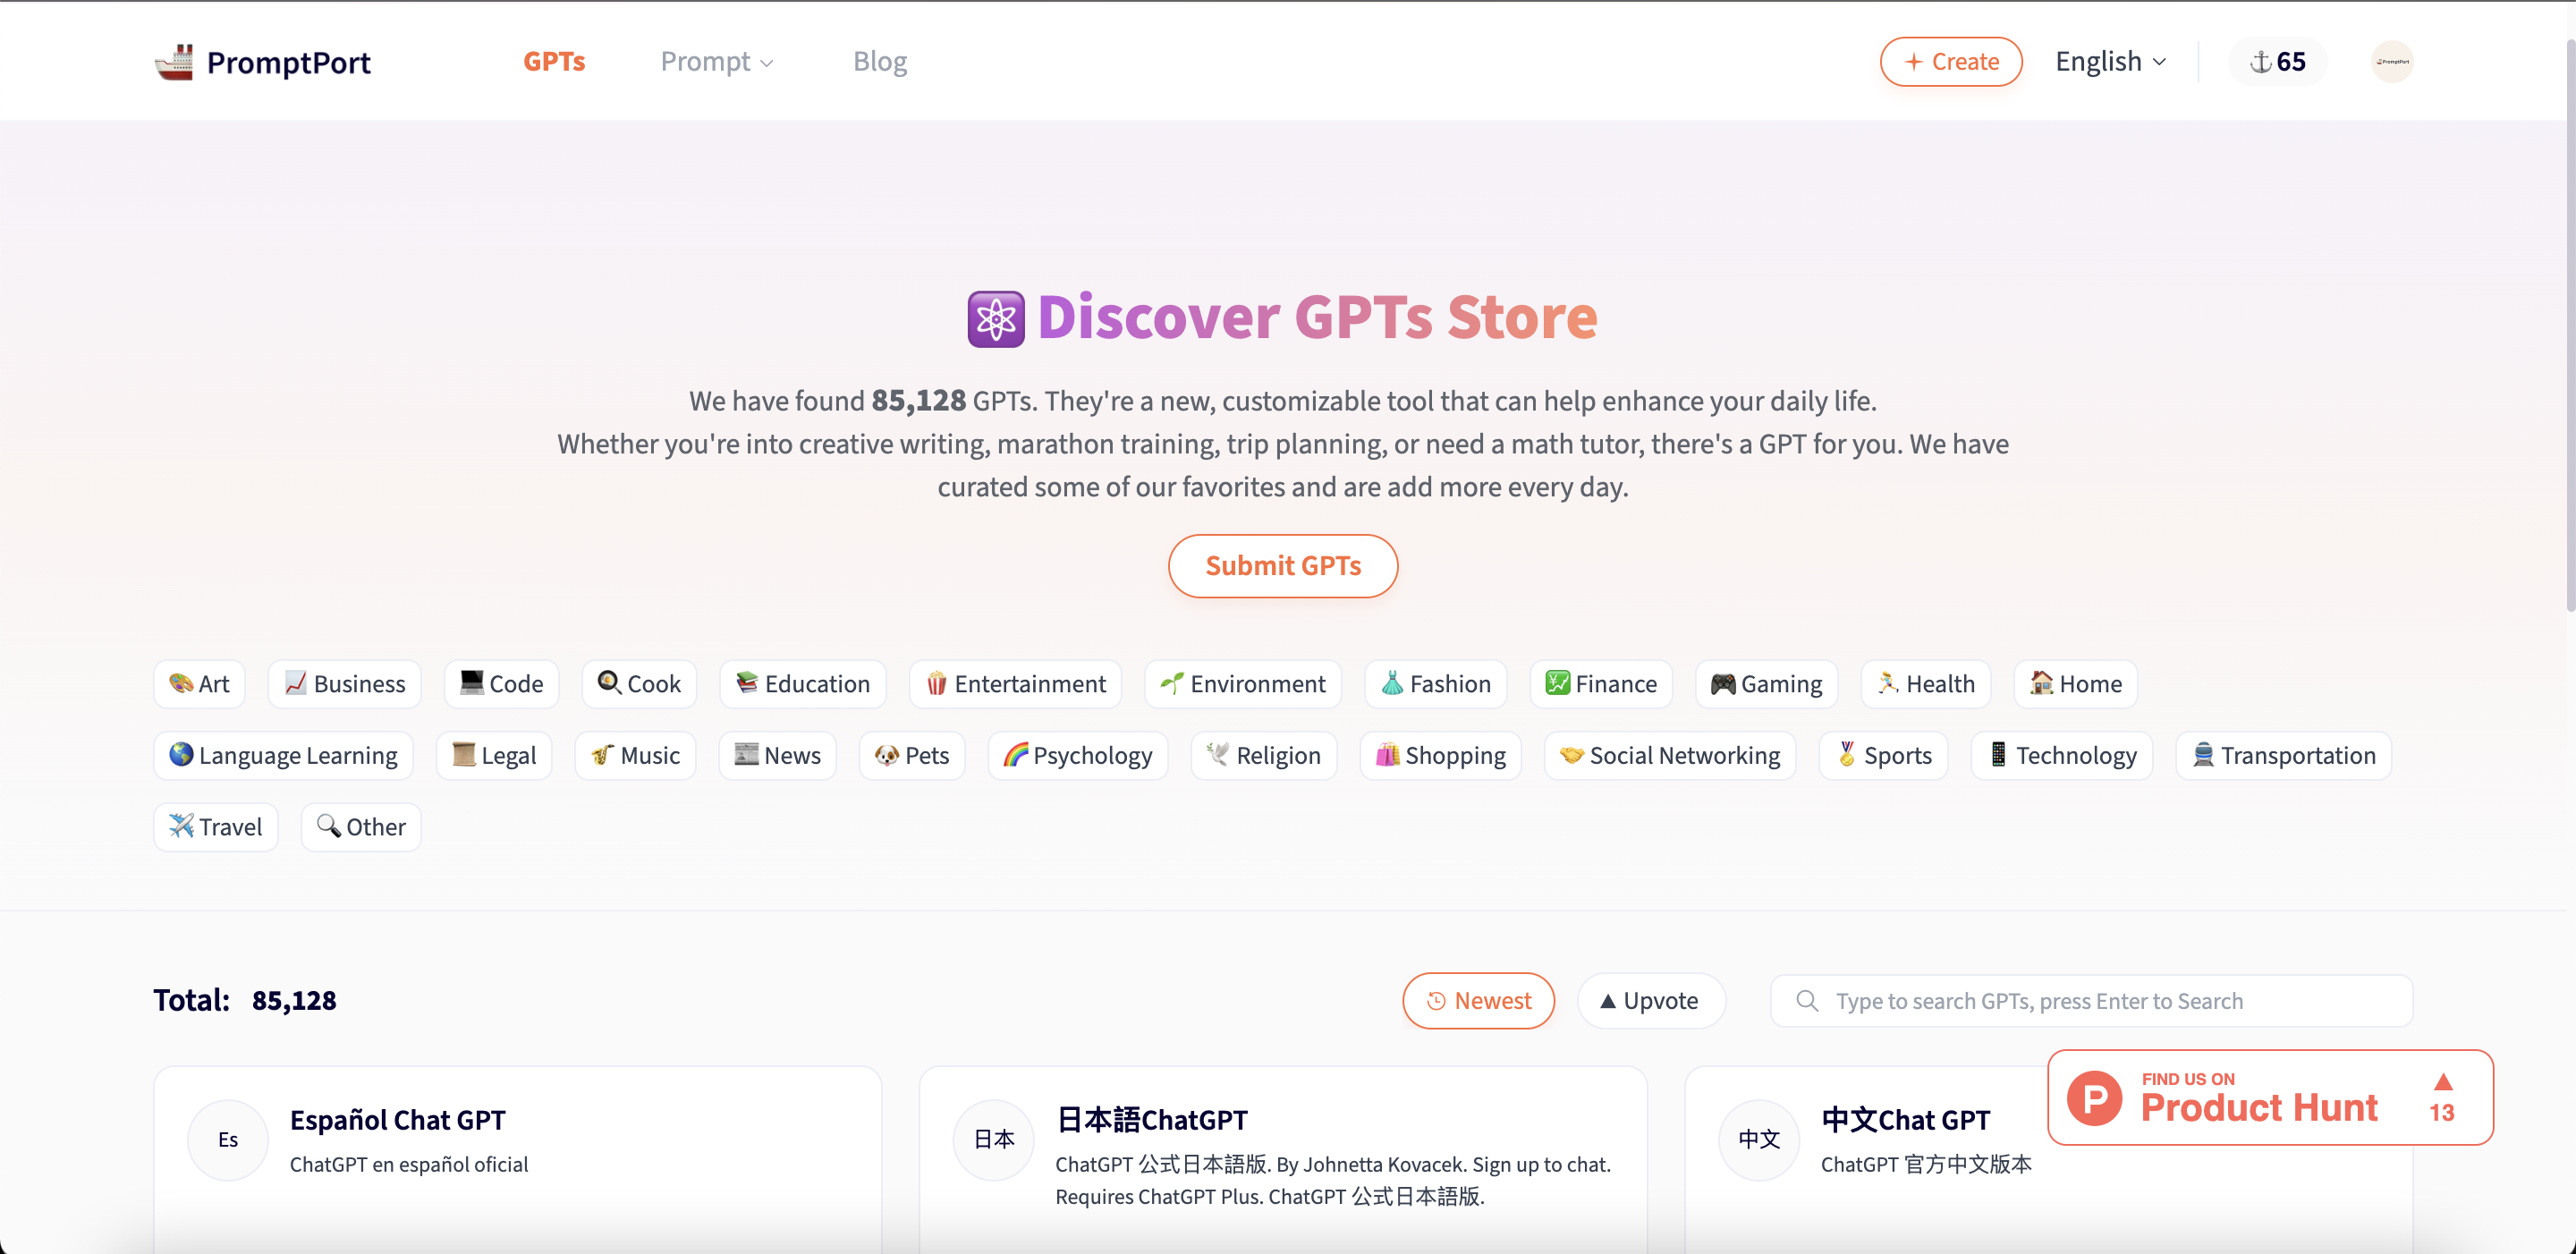Open the Español Chat GPT card
This screenshot has width=2576, height=1254.
(x=398, y=1119)
